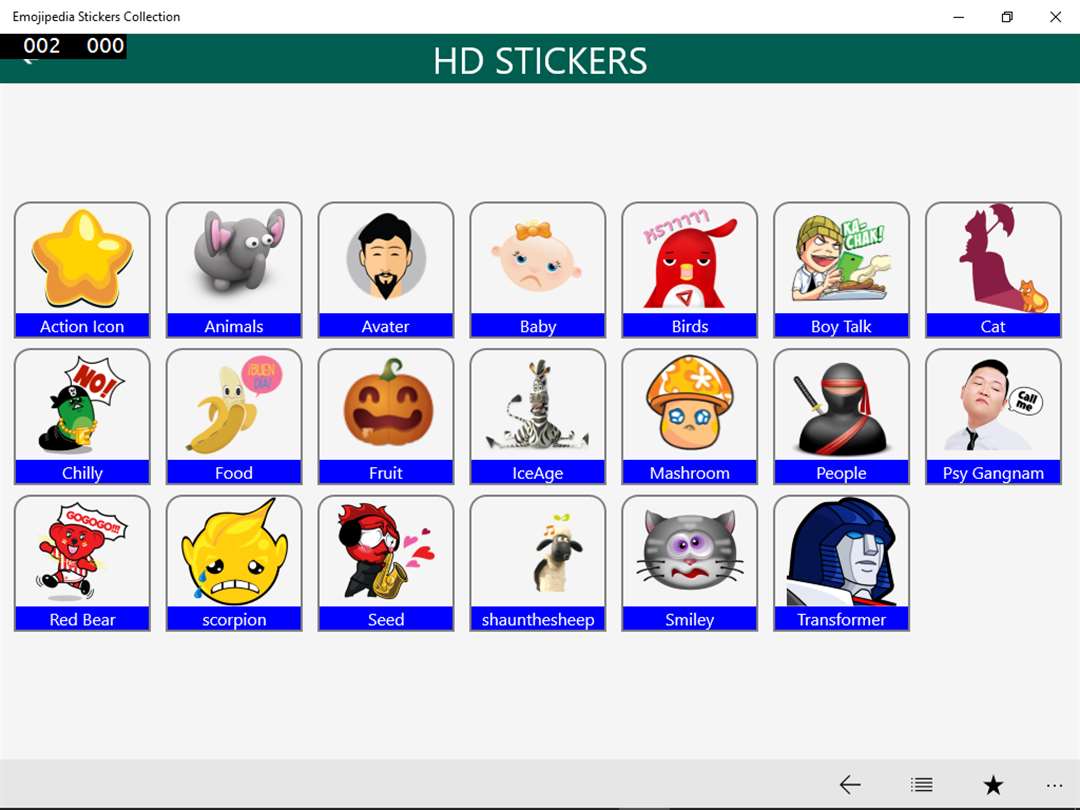1080x810 pixels.
Task: Open the Animals sticker pack
Action: (x=234, y=270)
